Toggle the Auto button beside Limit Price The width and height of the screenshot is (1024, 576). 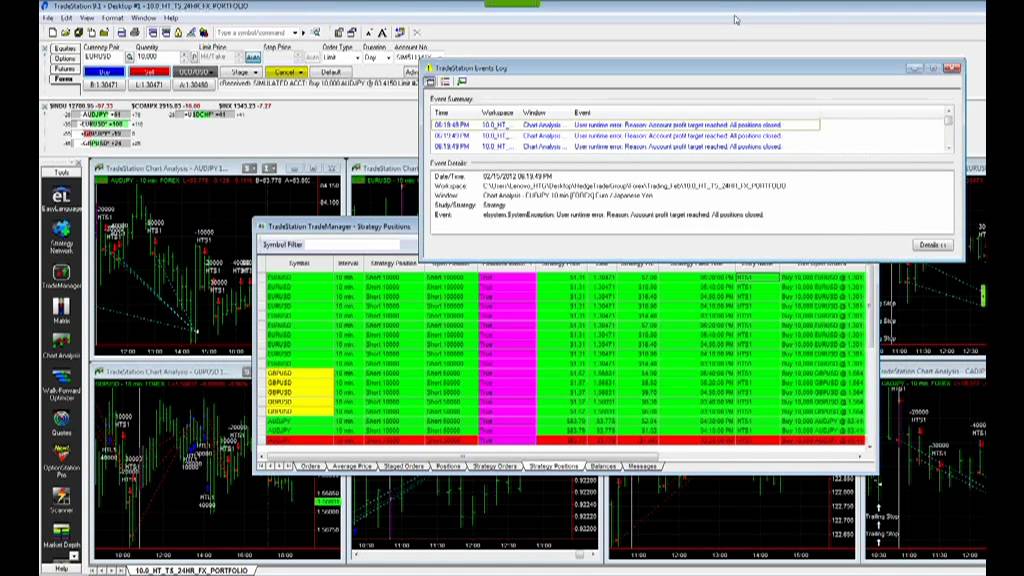click(252, 57)
